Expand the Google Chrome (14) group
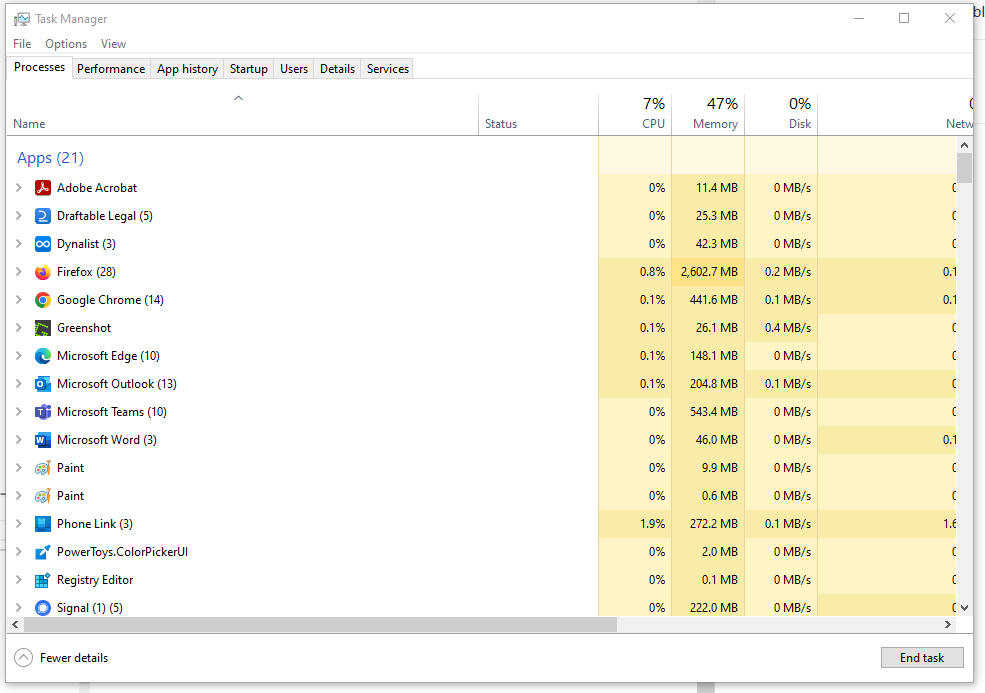 pyautogui.click(x=19, y=300)
